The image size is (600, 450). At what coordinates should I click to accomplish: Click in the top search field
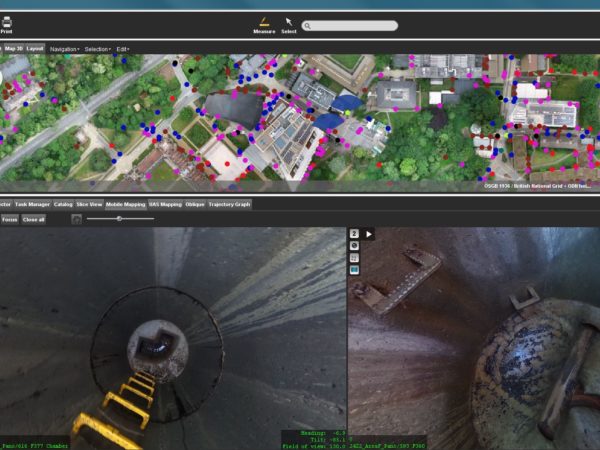tap(350, 26)
